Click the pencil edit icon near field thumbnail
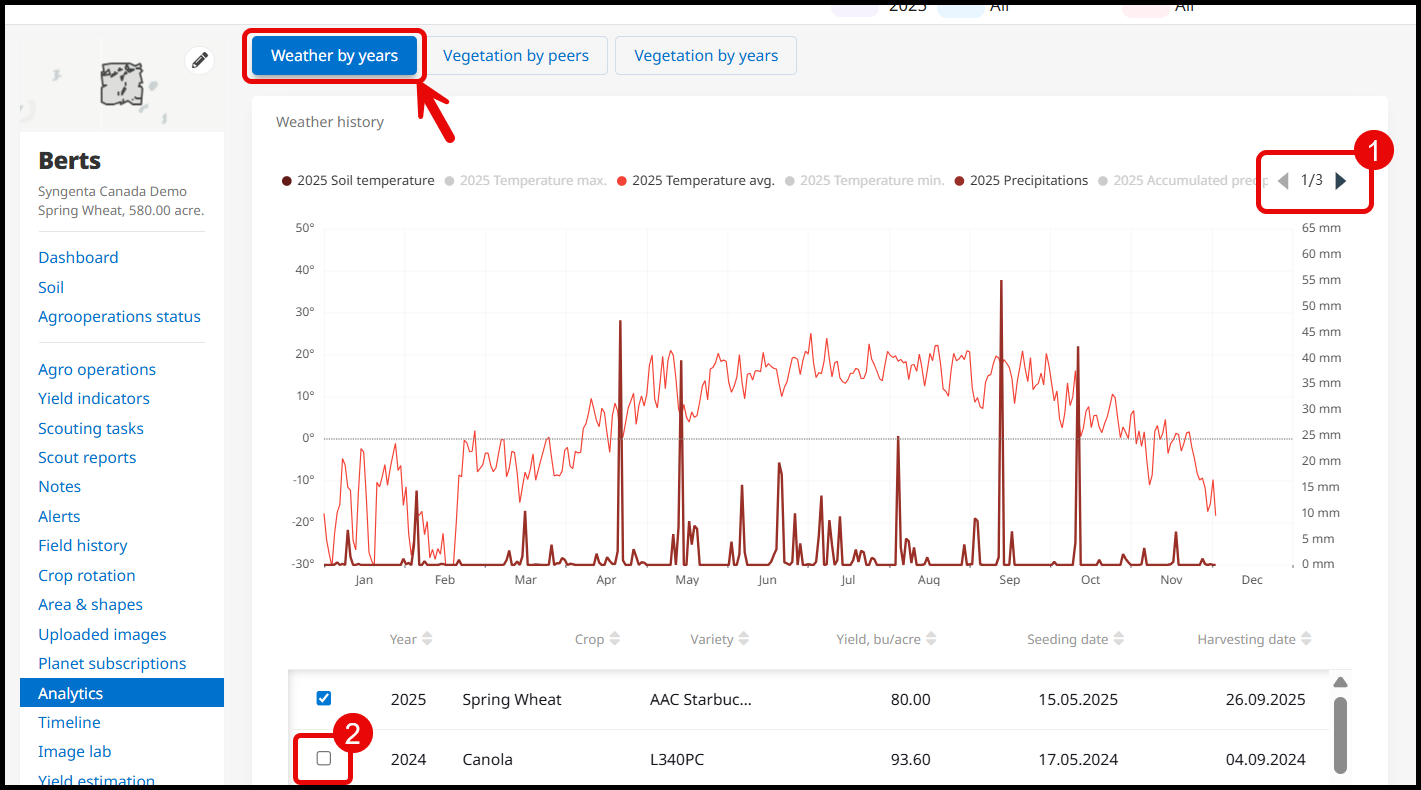Image resolution: width=1421 pixels, height=790 pixels. tap(200, 60)
